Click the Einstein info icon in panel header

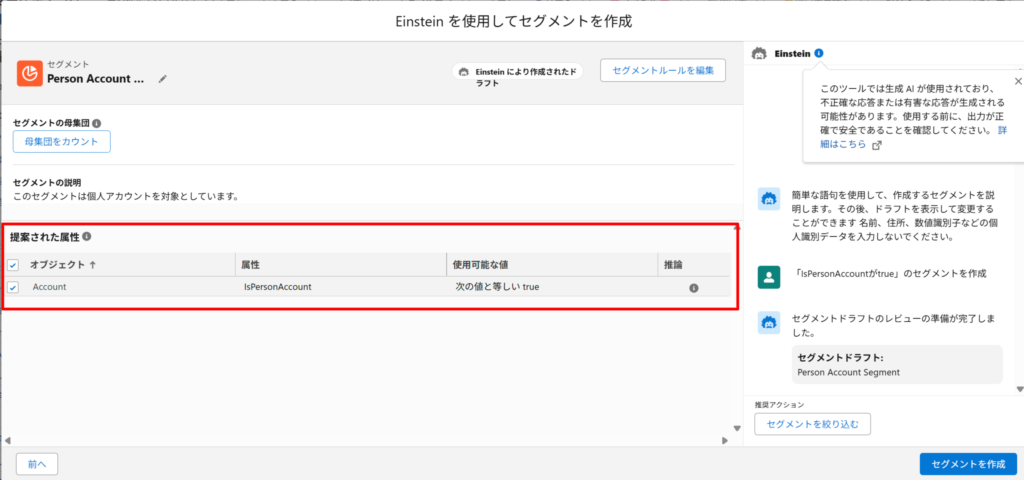pyautogui.click(x=819, y=53)
